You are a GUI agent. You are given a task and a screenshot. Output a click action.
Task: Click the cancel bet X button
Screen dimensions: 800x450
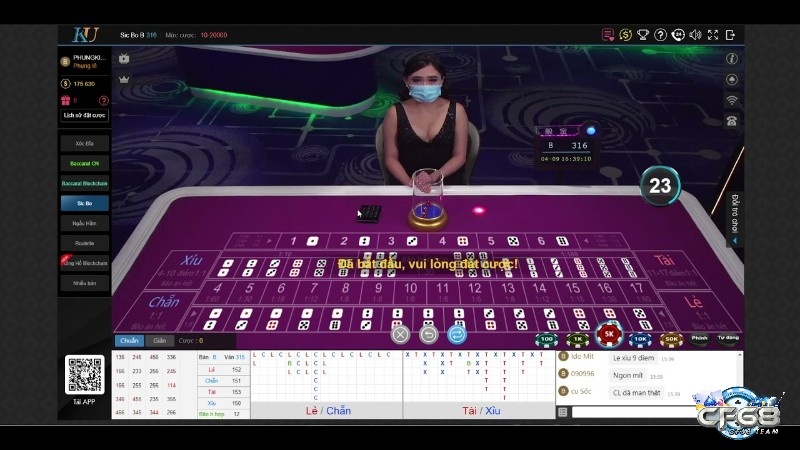pos(401,335)
